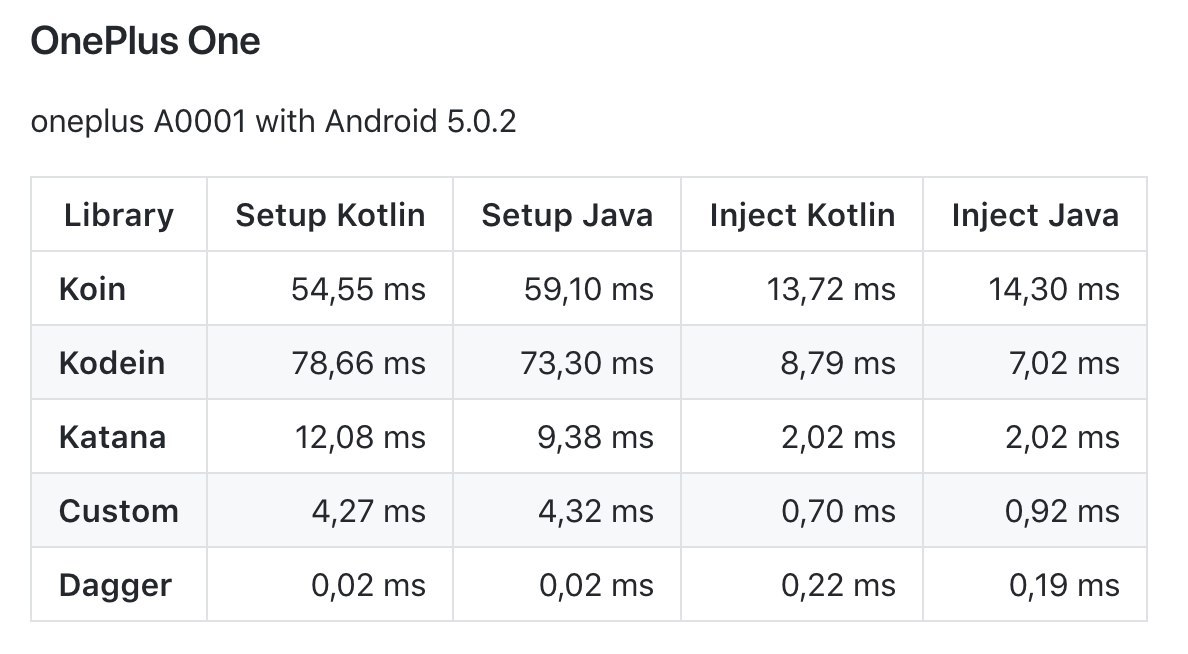Select the Setup Java column header
The width and height of the screenshot is (1188, 654).
click(567, 215)
